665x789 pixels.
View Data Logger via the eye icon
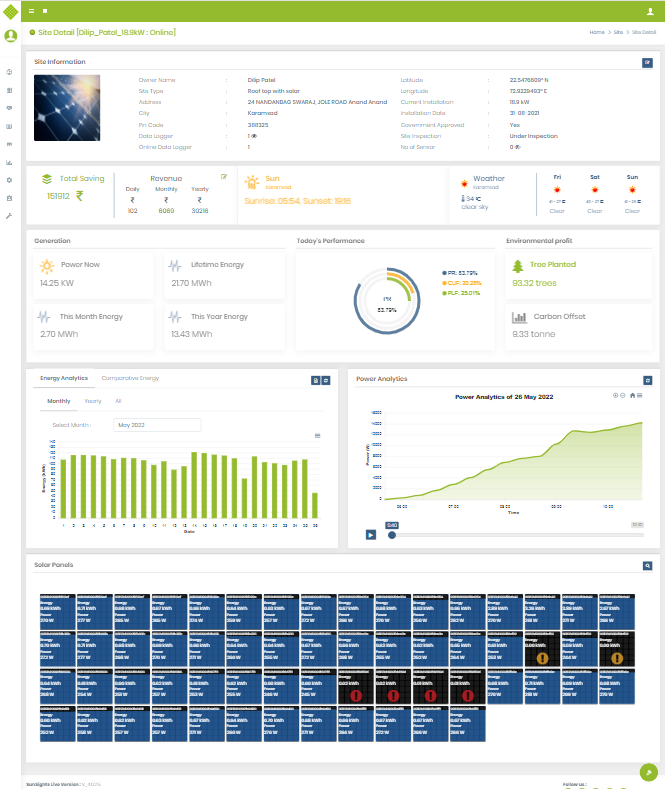(x=255, y=136)
